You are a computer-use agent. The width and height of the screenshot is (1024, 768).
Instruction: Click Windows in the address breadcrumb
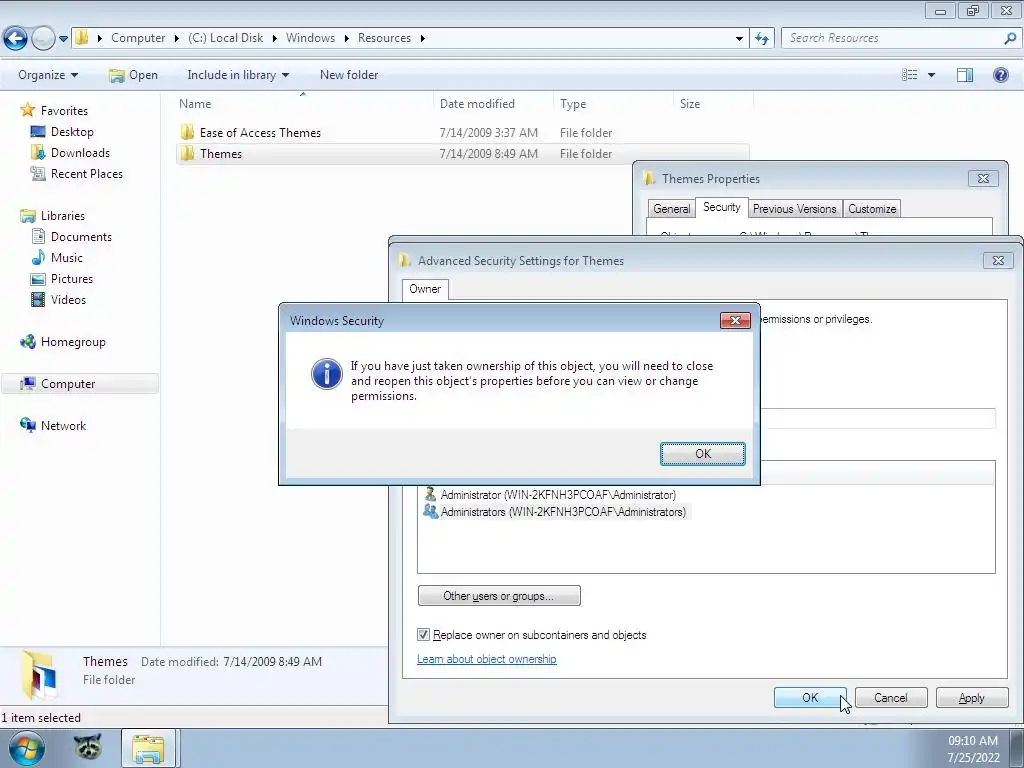click(310, 38)
